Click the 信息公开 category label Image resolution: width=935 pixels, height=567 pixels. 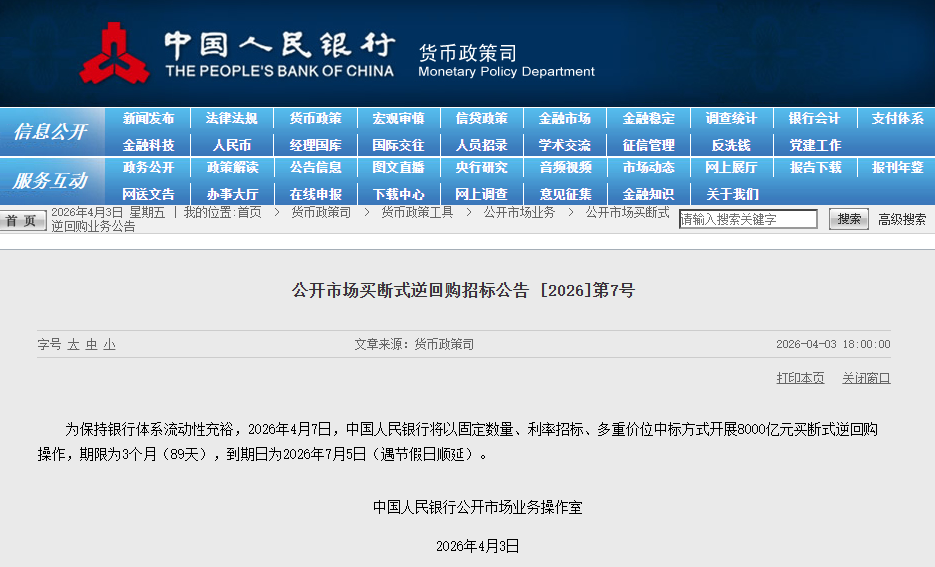click(x=50, y=132)
